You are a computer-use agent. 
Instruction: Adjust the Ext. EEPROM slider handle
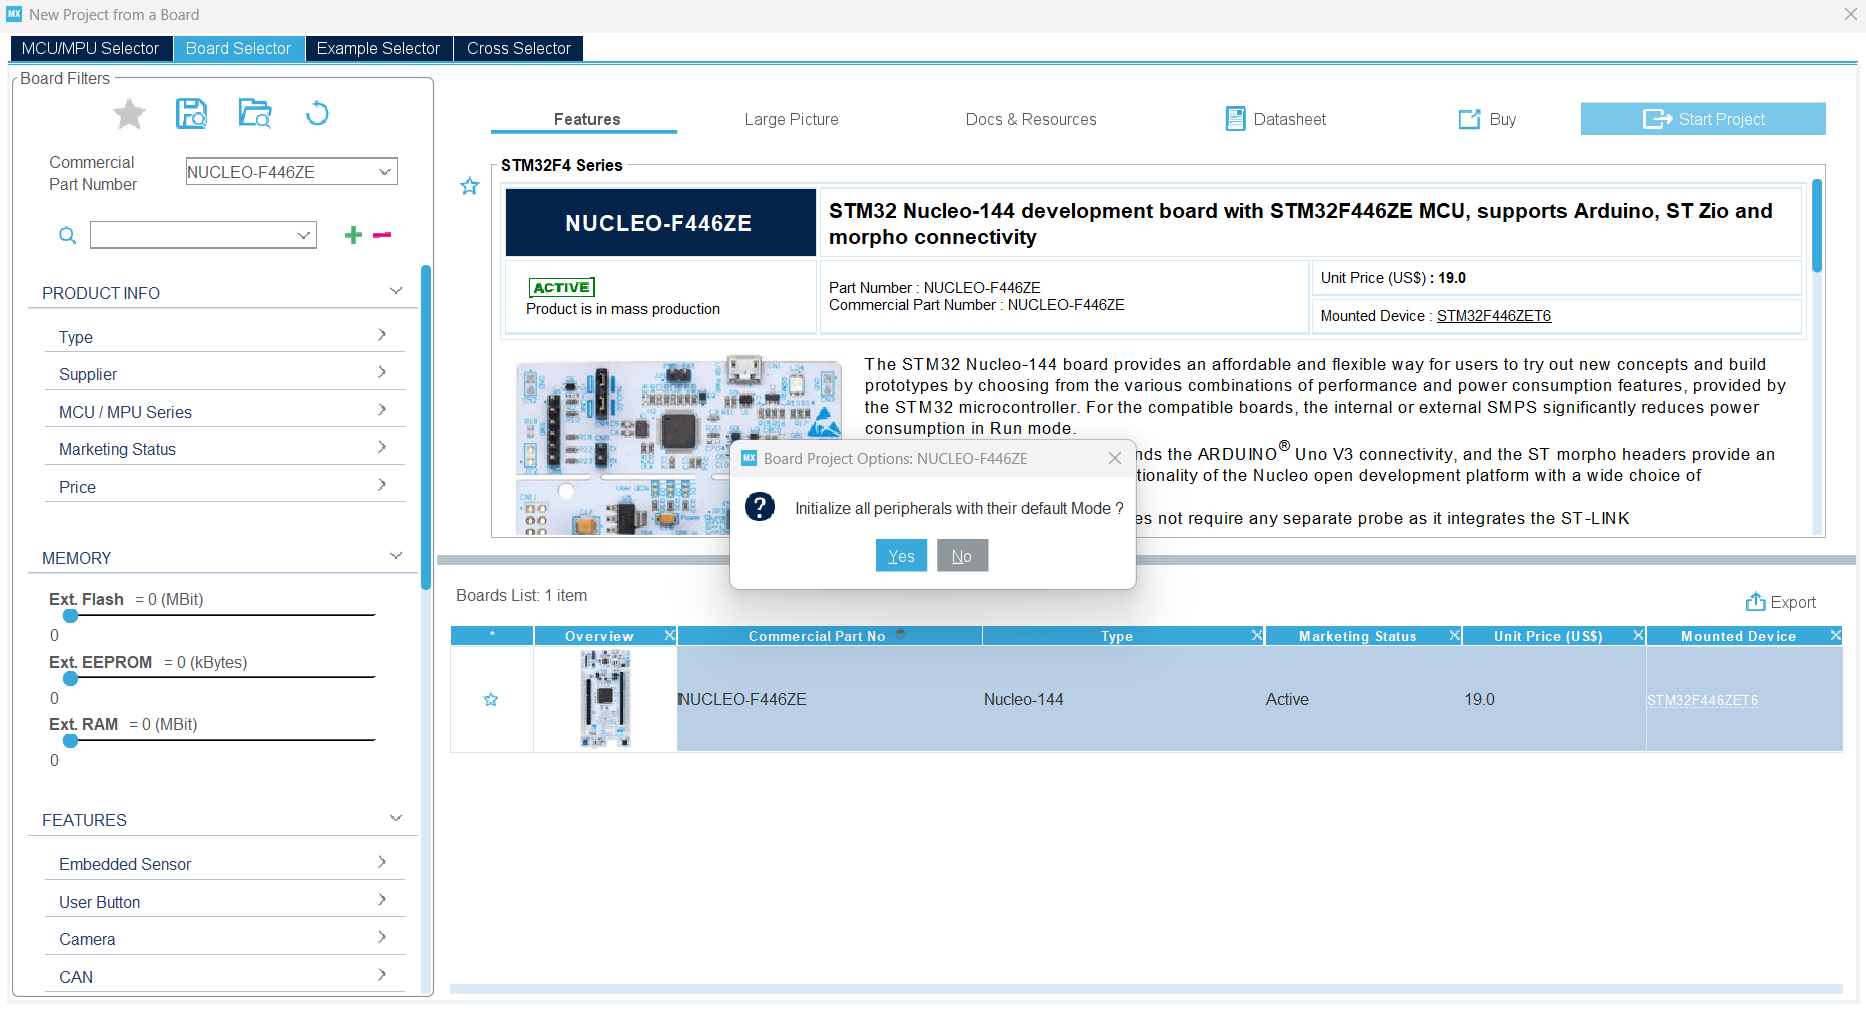tap(71, 678)
